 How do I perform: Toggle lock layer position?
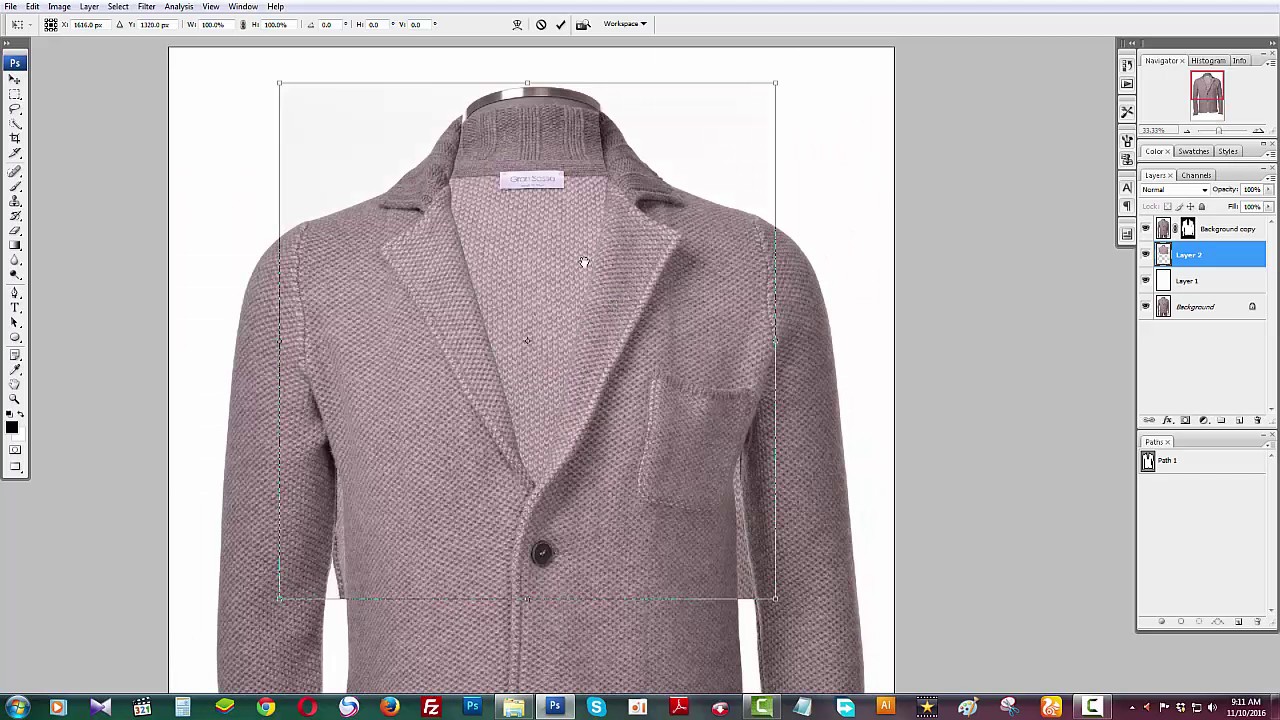[x=1190, y=207]
